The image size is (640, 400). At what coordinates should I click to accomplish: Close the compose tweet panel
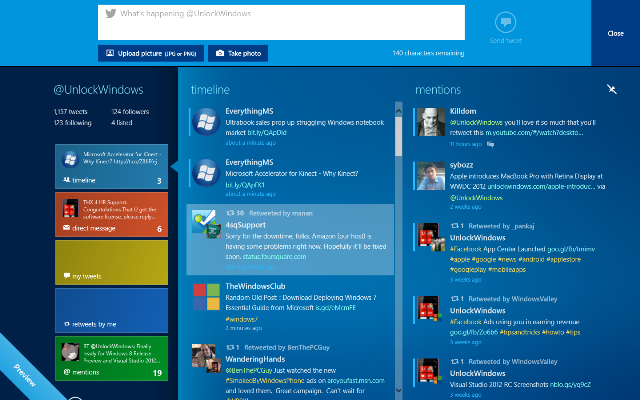pyautogui.click(x=615, y=33)
